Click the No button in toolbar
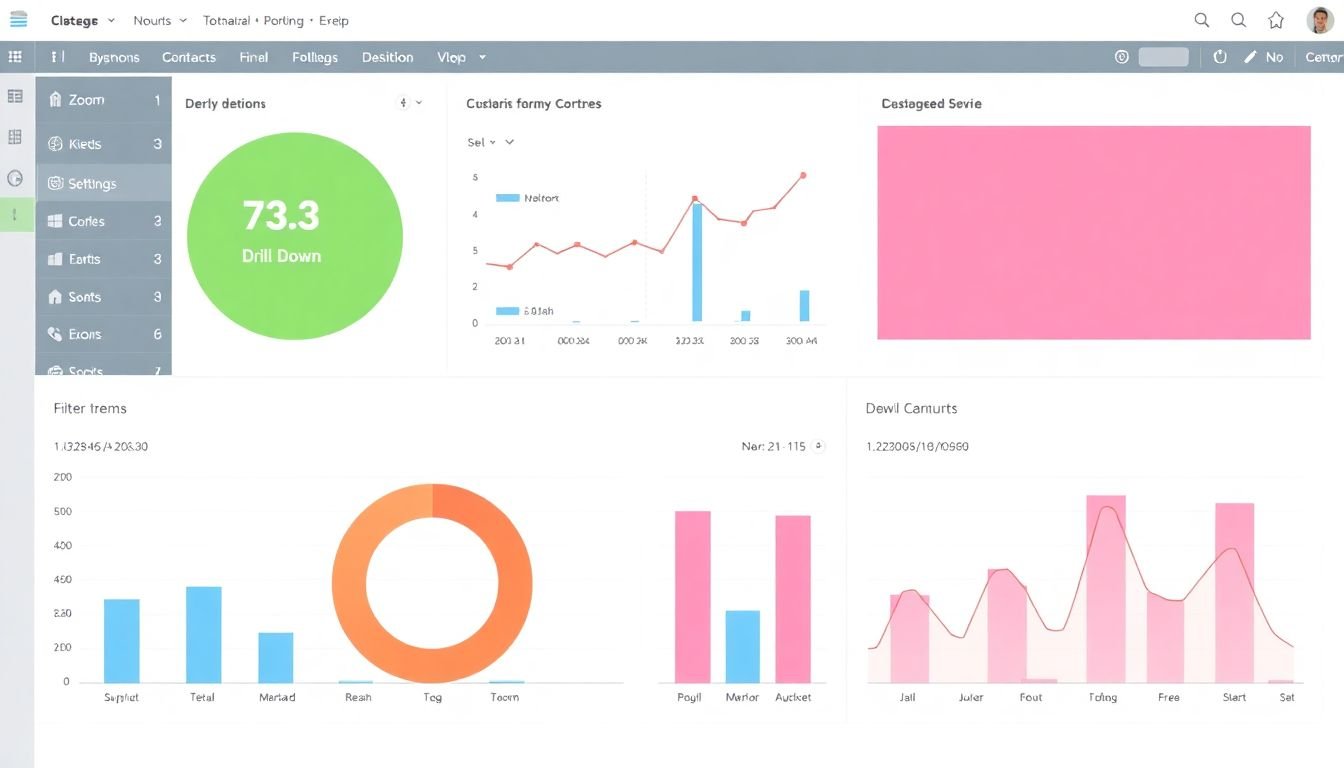This screenshot has width=1344, height=768. pyautogui.click(x=1274, y=57)
